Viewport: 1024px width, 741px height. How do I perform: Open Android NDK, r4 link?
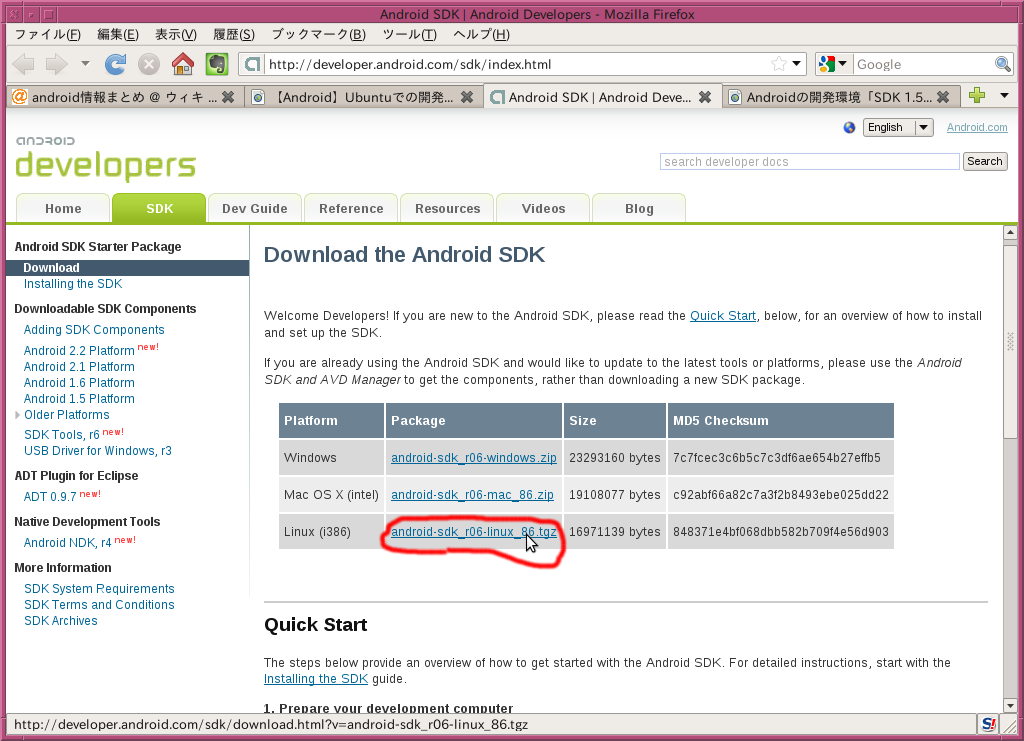click(x=67, y=543)
